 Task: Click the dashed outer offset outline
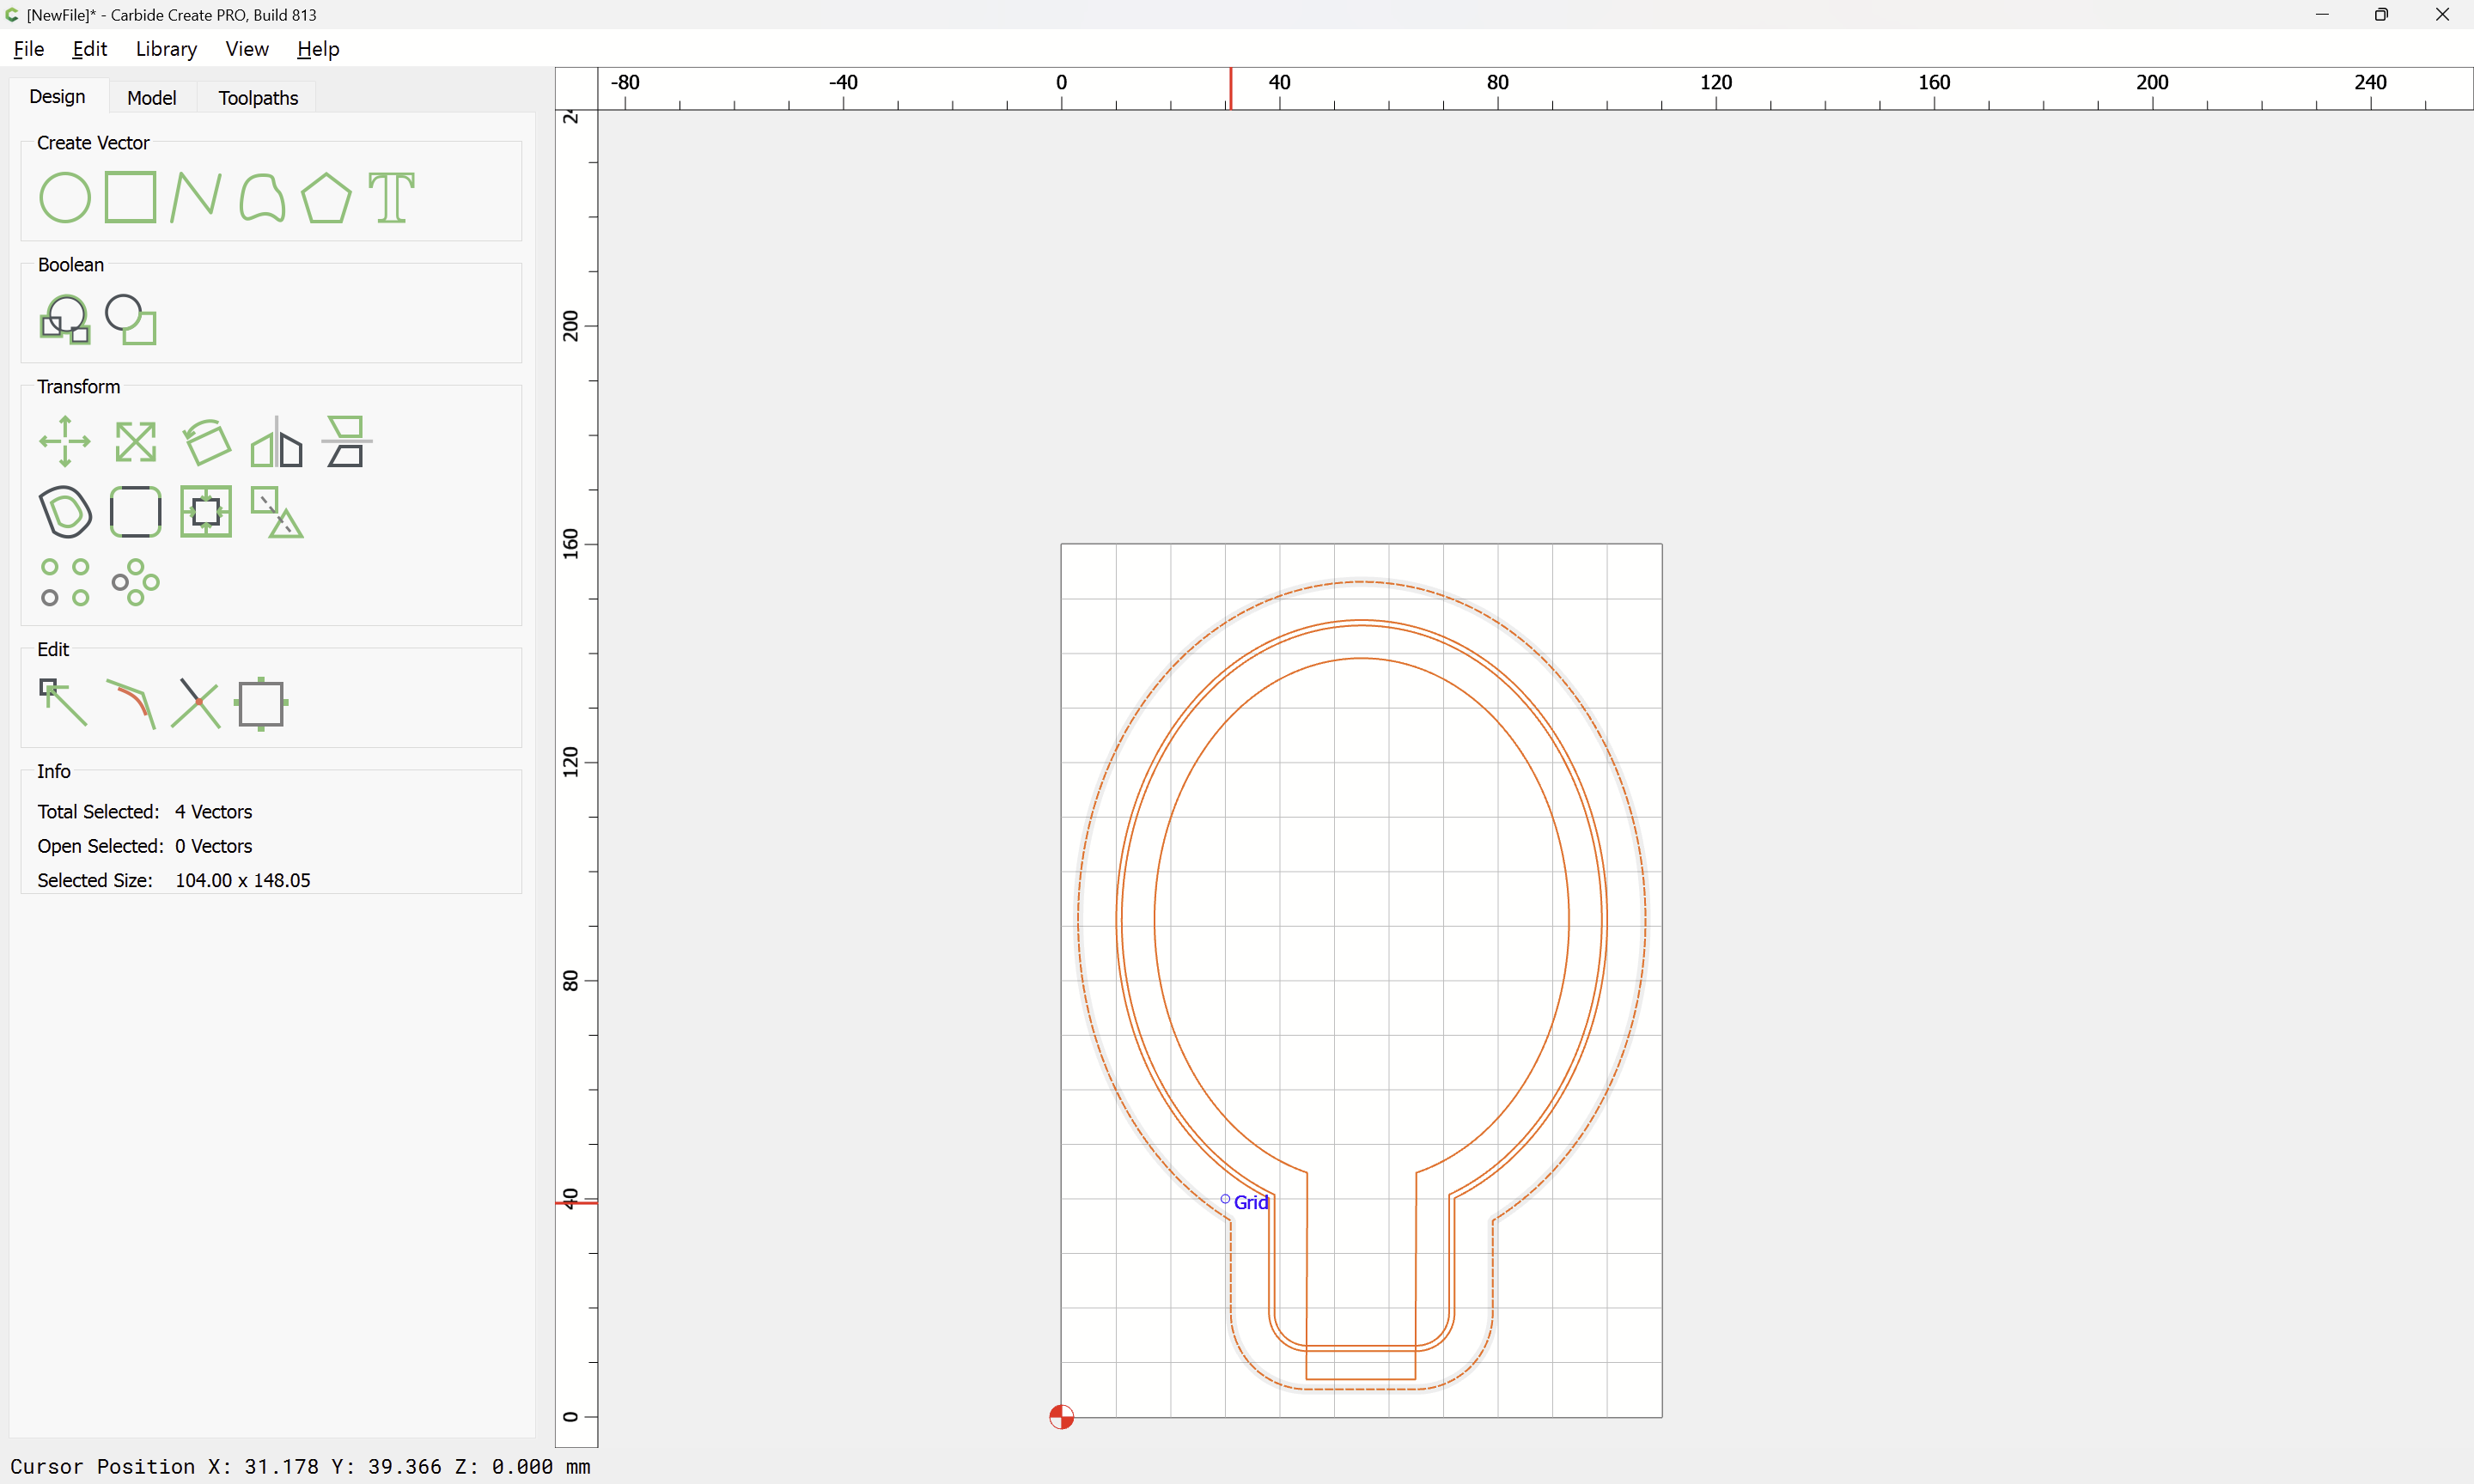pos(1362,581)
